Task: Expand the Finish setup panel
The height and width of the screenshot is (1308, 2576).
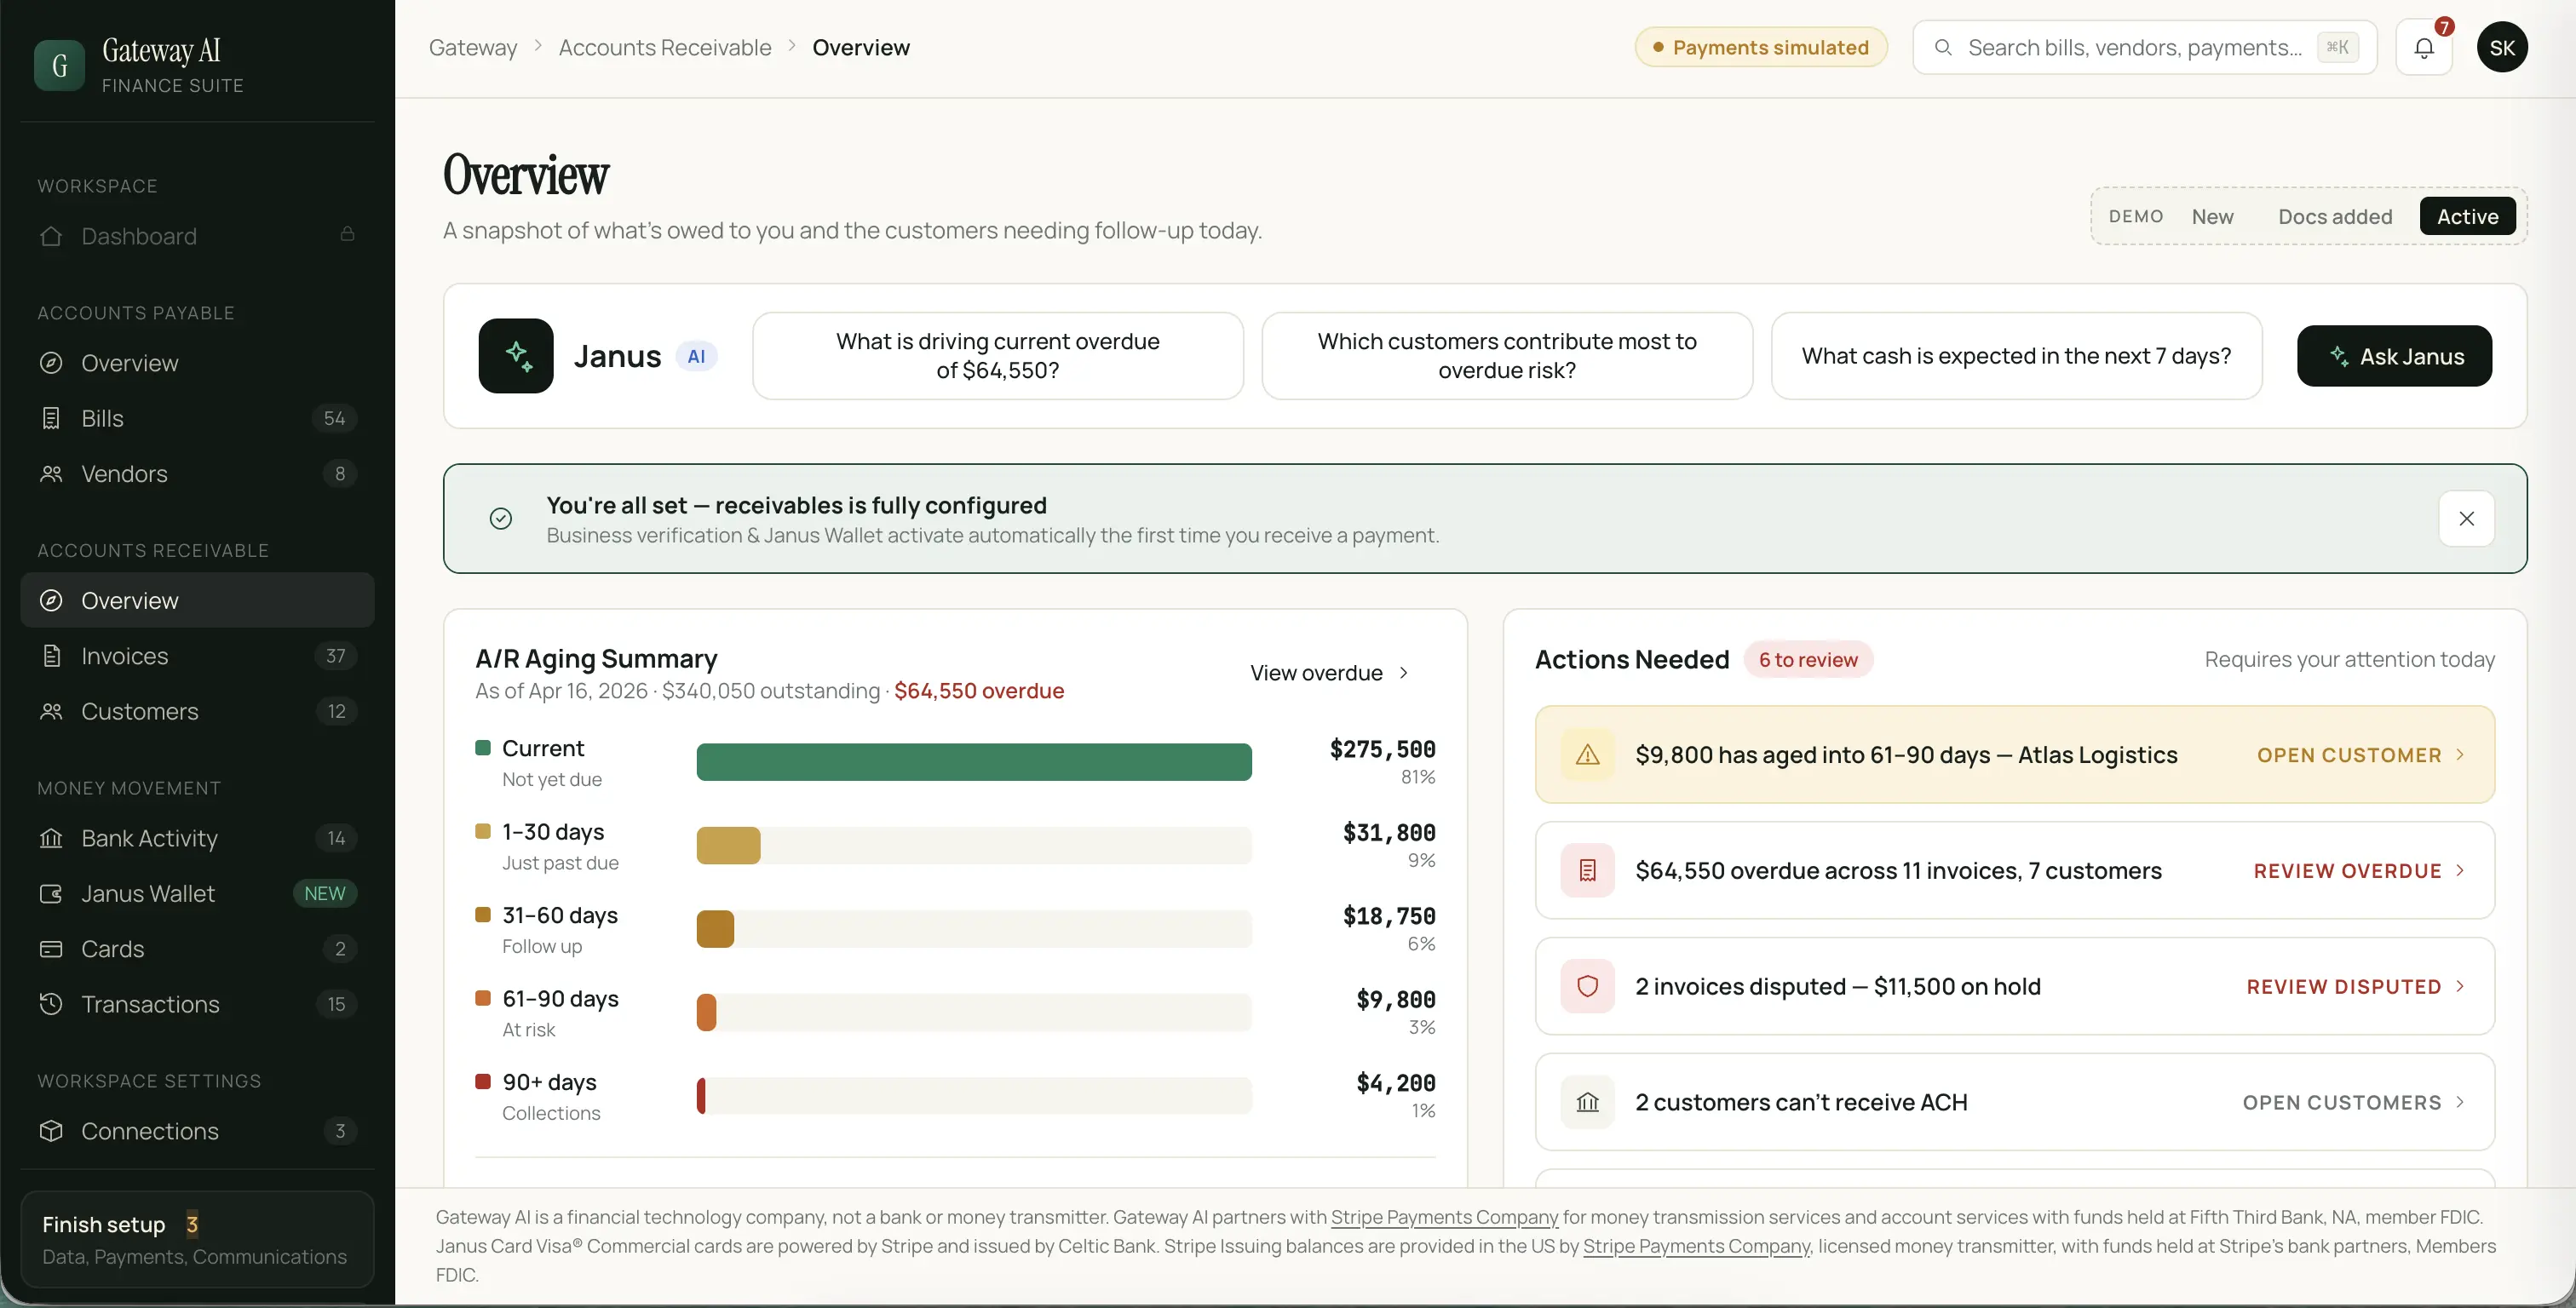Action: (197, 1240)
